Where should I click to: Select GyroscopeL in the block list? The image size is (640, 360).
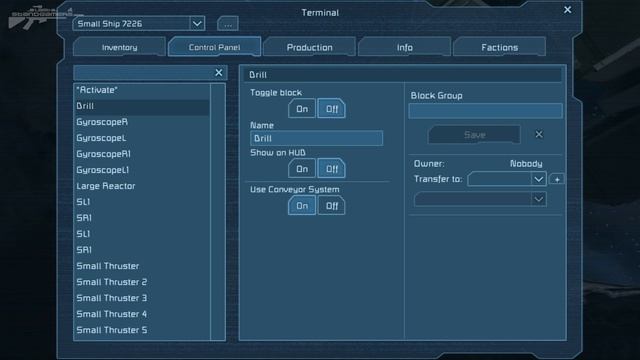pos(142,138)
